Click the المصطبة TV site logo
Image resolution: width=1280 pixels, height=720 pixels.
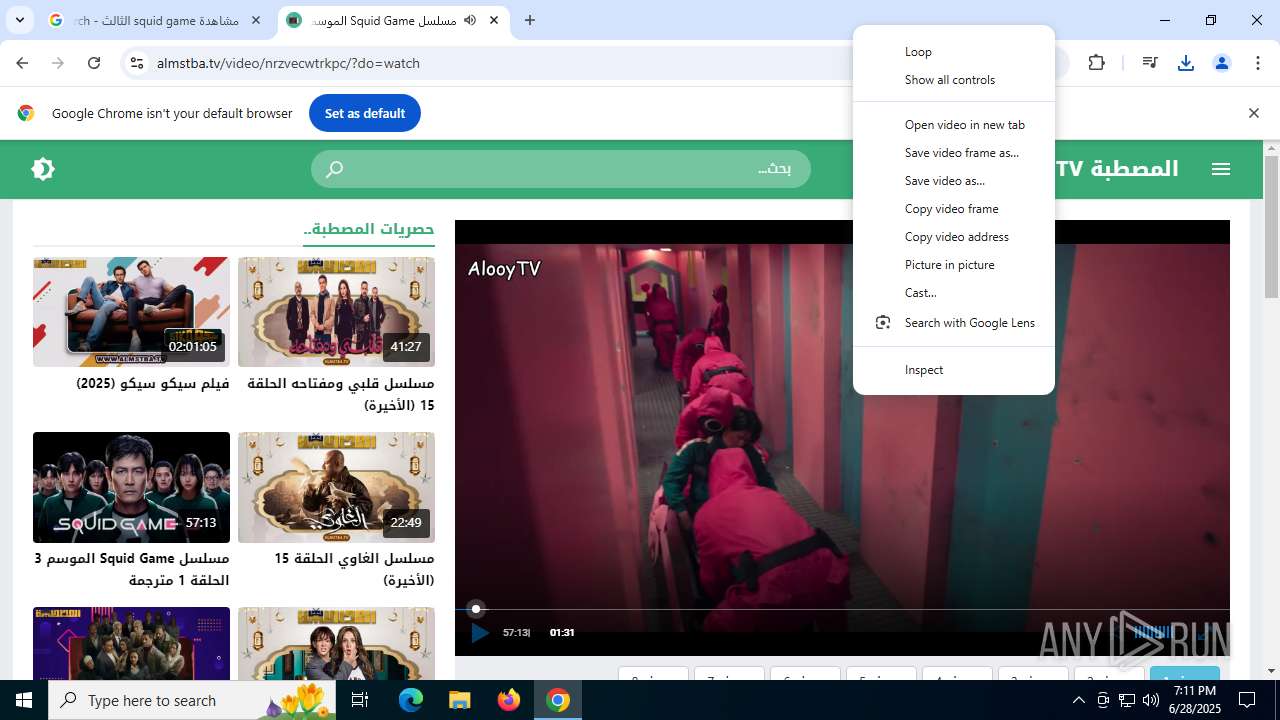click(x=1117, y=169)
